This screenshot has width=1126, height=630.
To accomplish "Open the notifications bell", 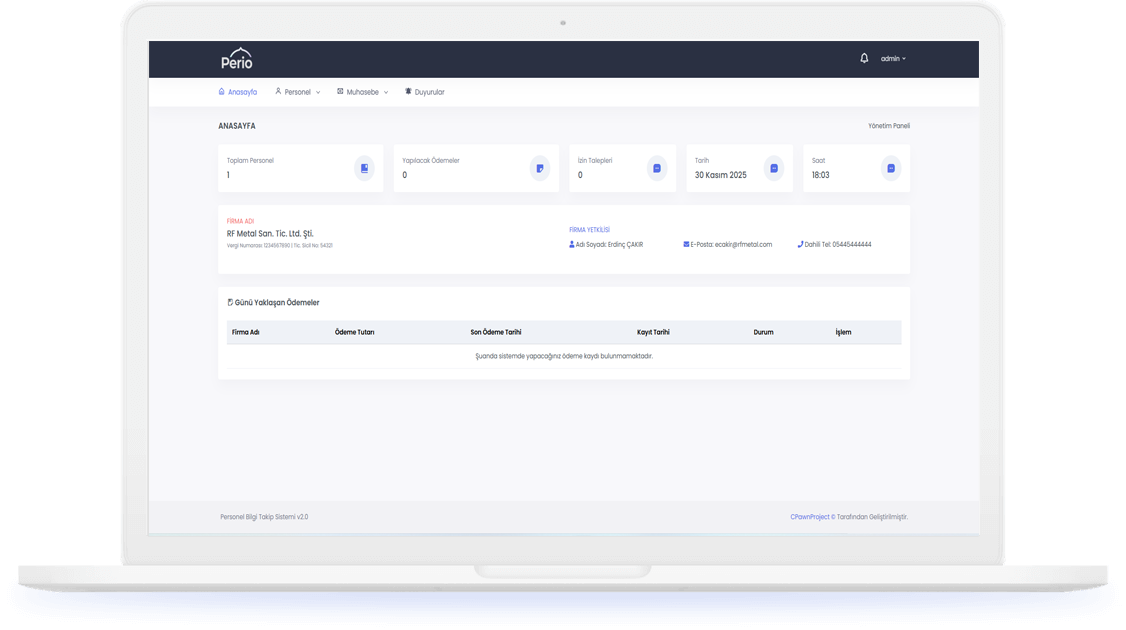I will [x=864, y=58].
